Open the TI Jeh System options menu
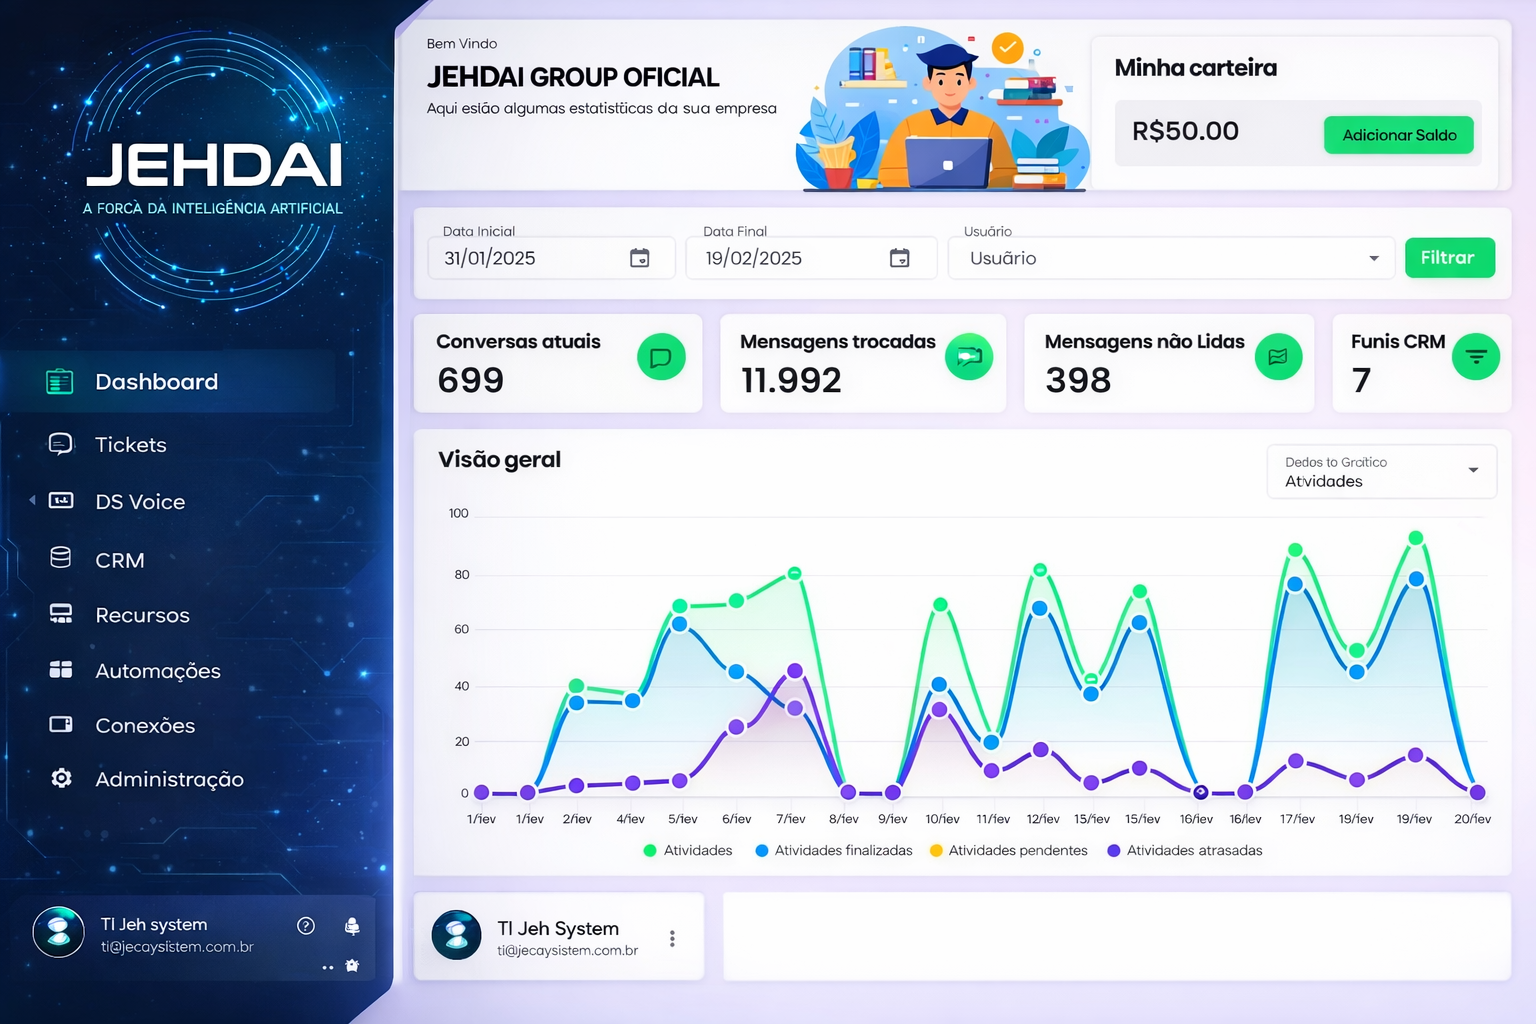The width and height of the screenshot is (1536, 1024). point(672,937)
